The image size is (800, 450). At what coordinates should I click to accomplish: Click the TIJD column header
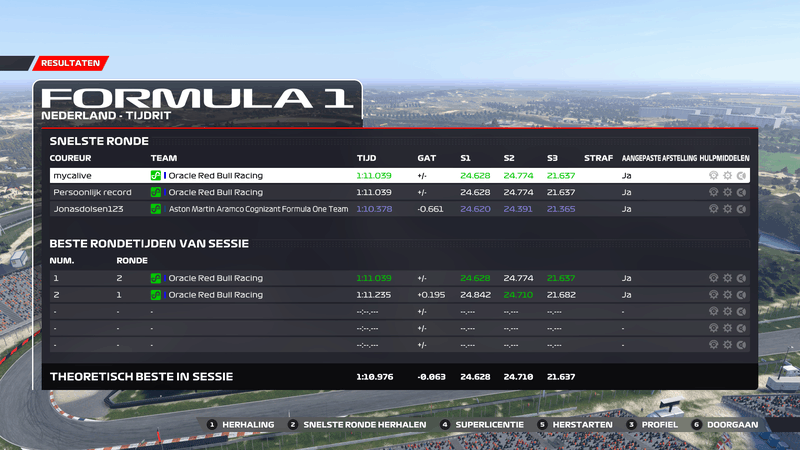point(366,158)
